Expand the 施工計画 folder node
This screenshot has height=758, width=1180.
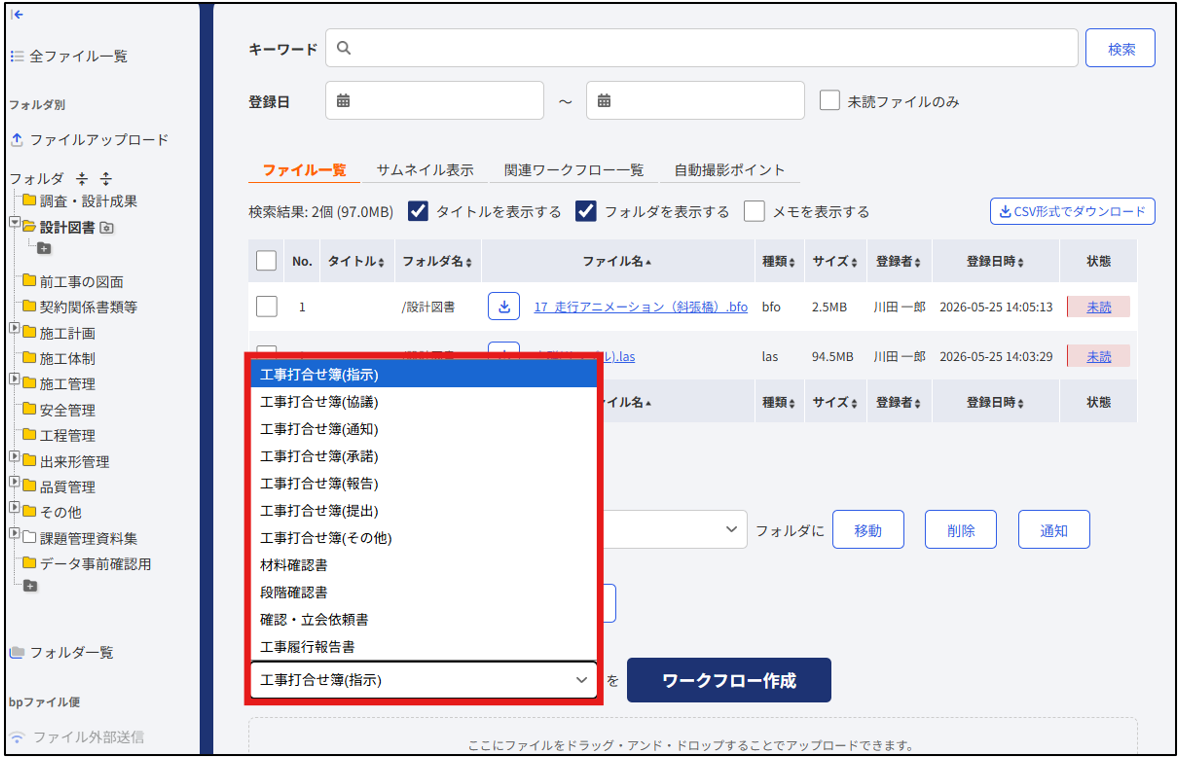tap(14, 328)
